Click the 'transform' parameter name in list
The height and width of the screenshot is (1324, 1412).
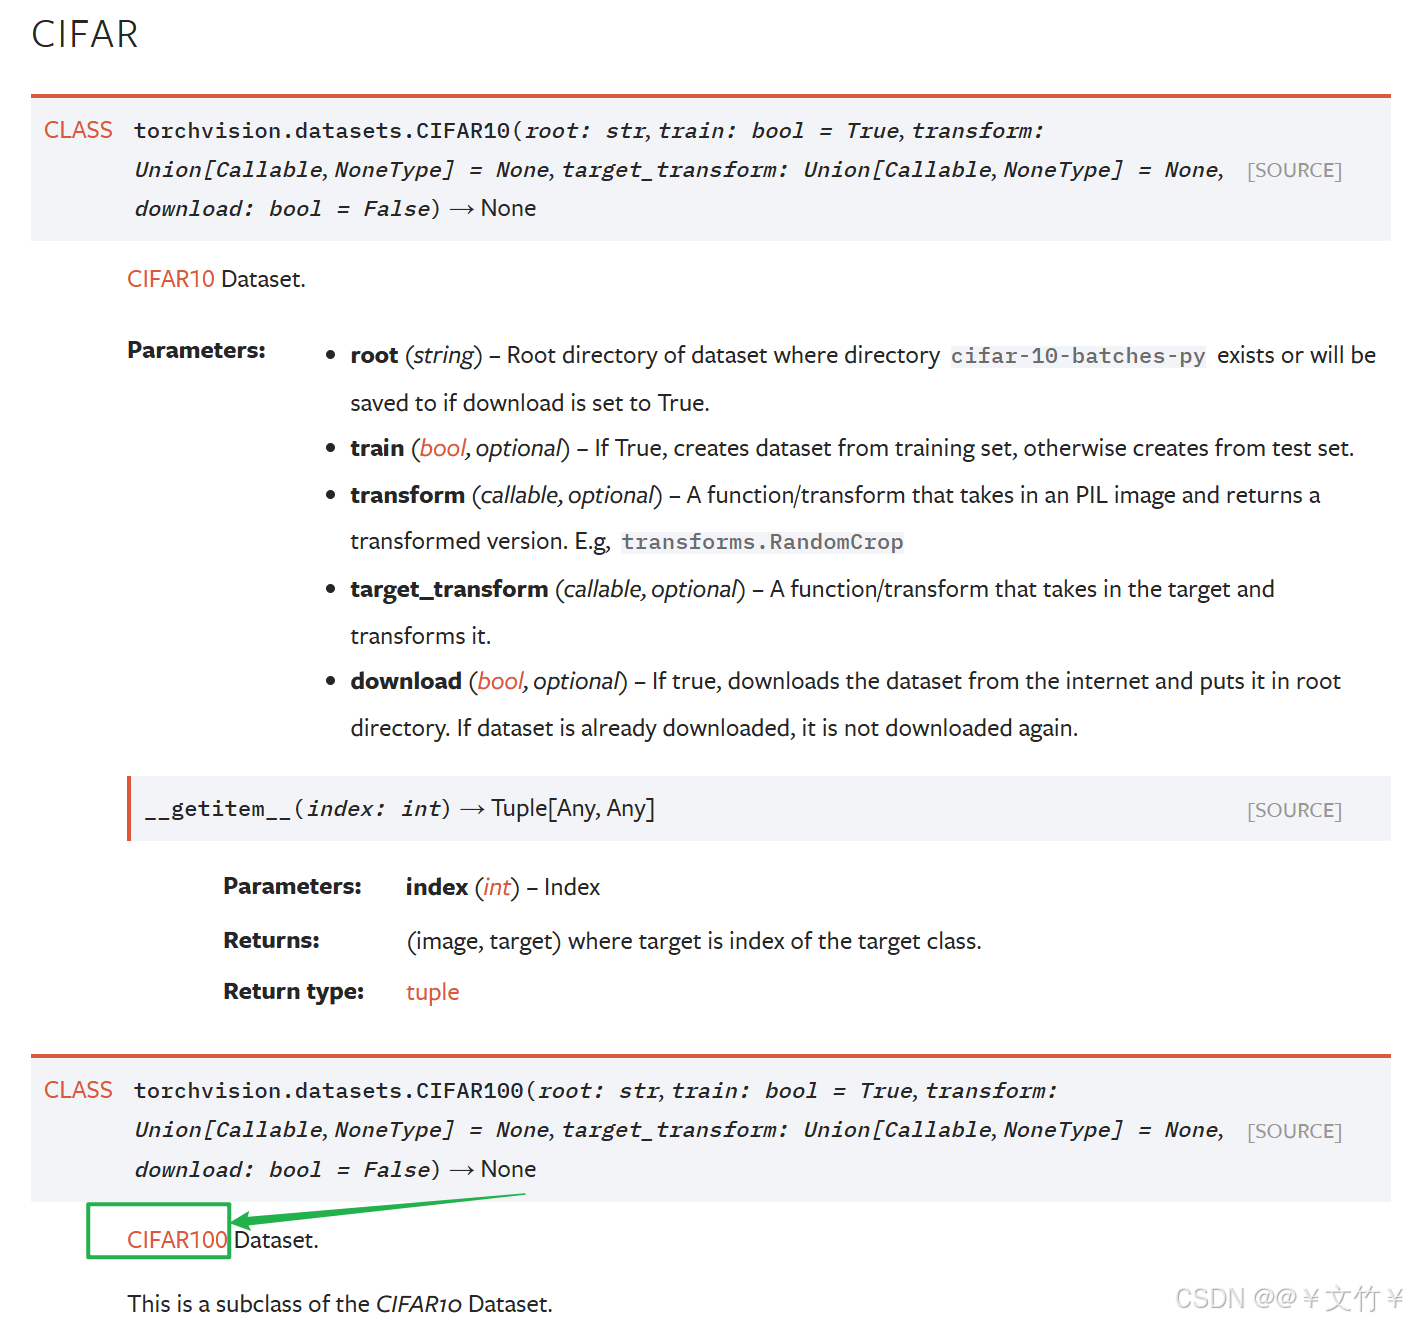coord(407,495)
